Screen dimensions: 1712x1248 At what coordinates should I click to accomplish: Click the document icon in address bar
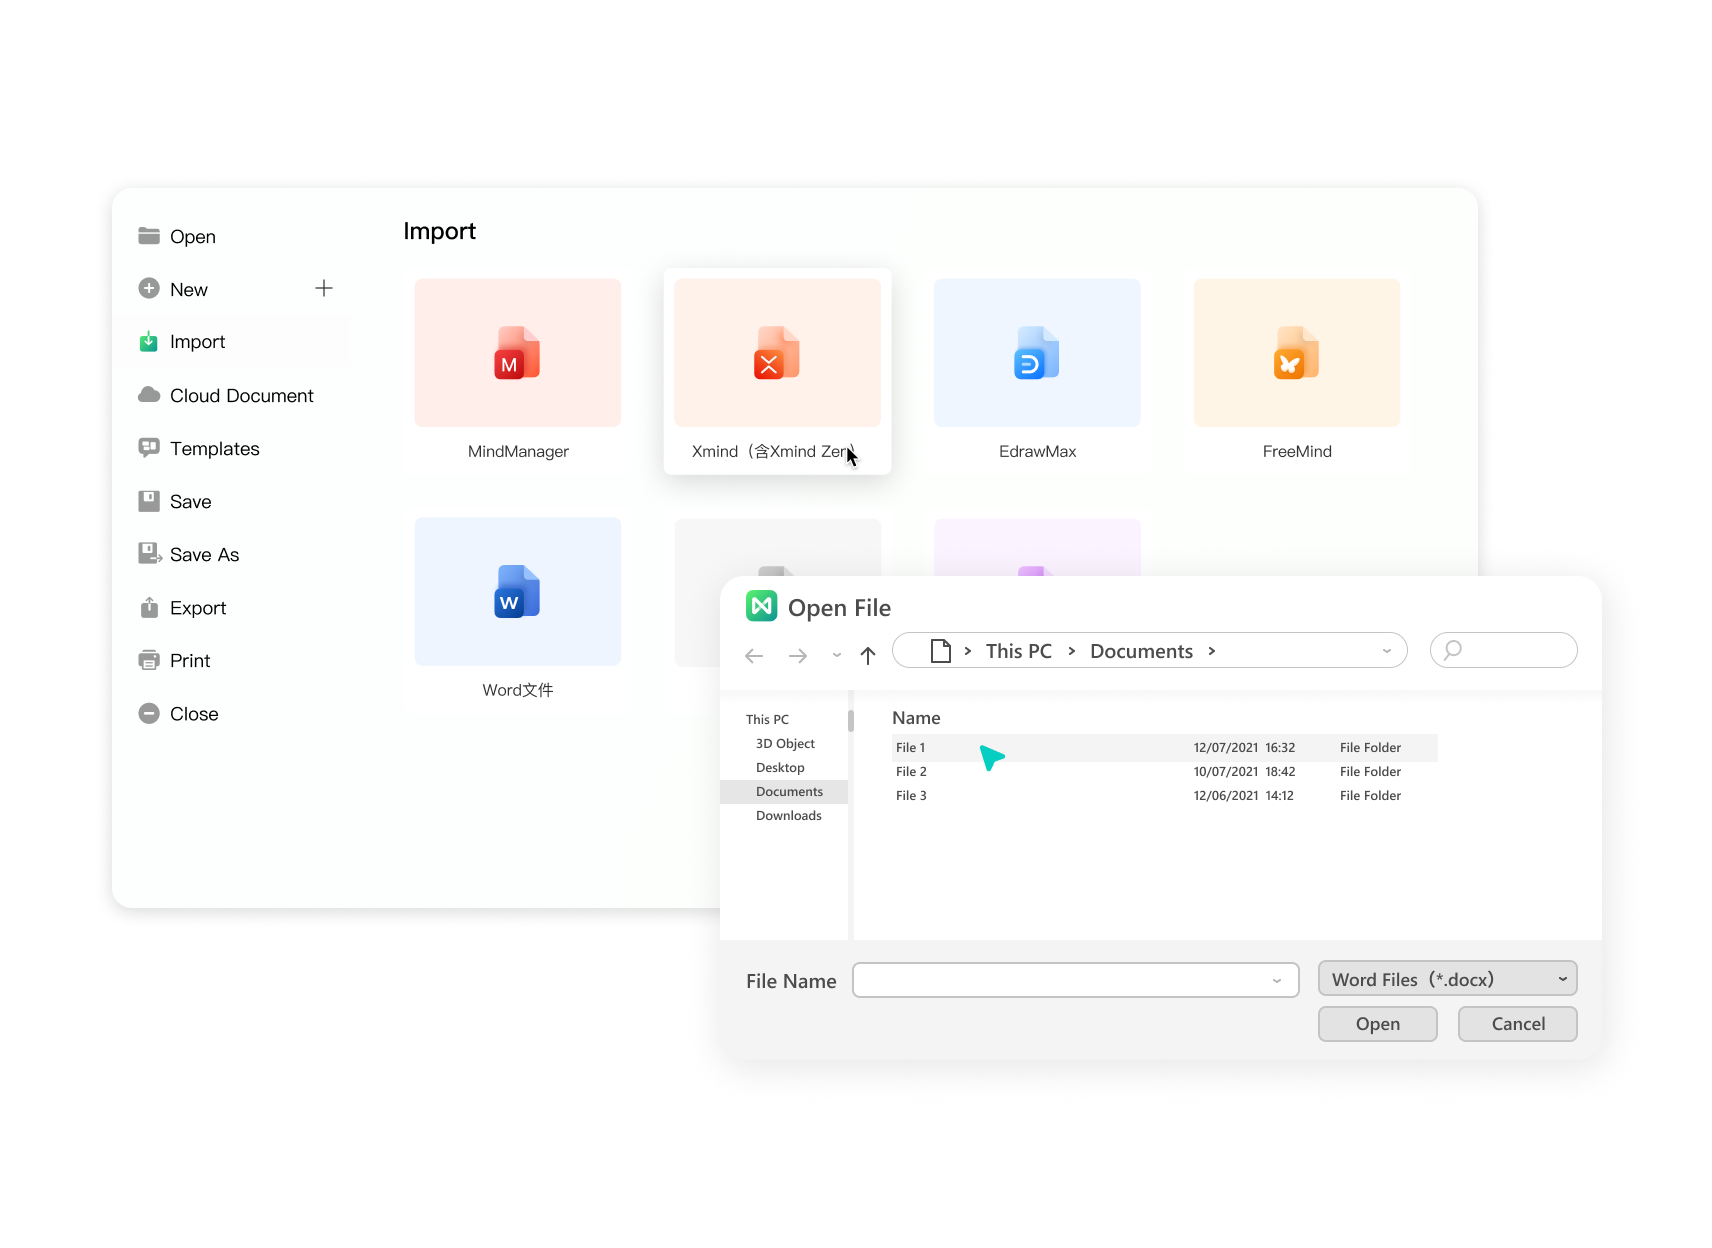940,651
